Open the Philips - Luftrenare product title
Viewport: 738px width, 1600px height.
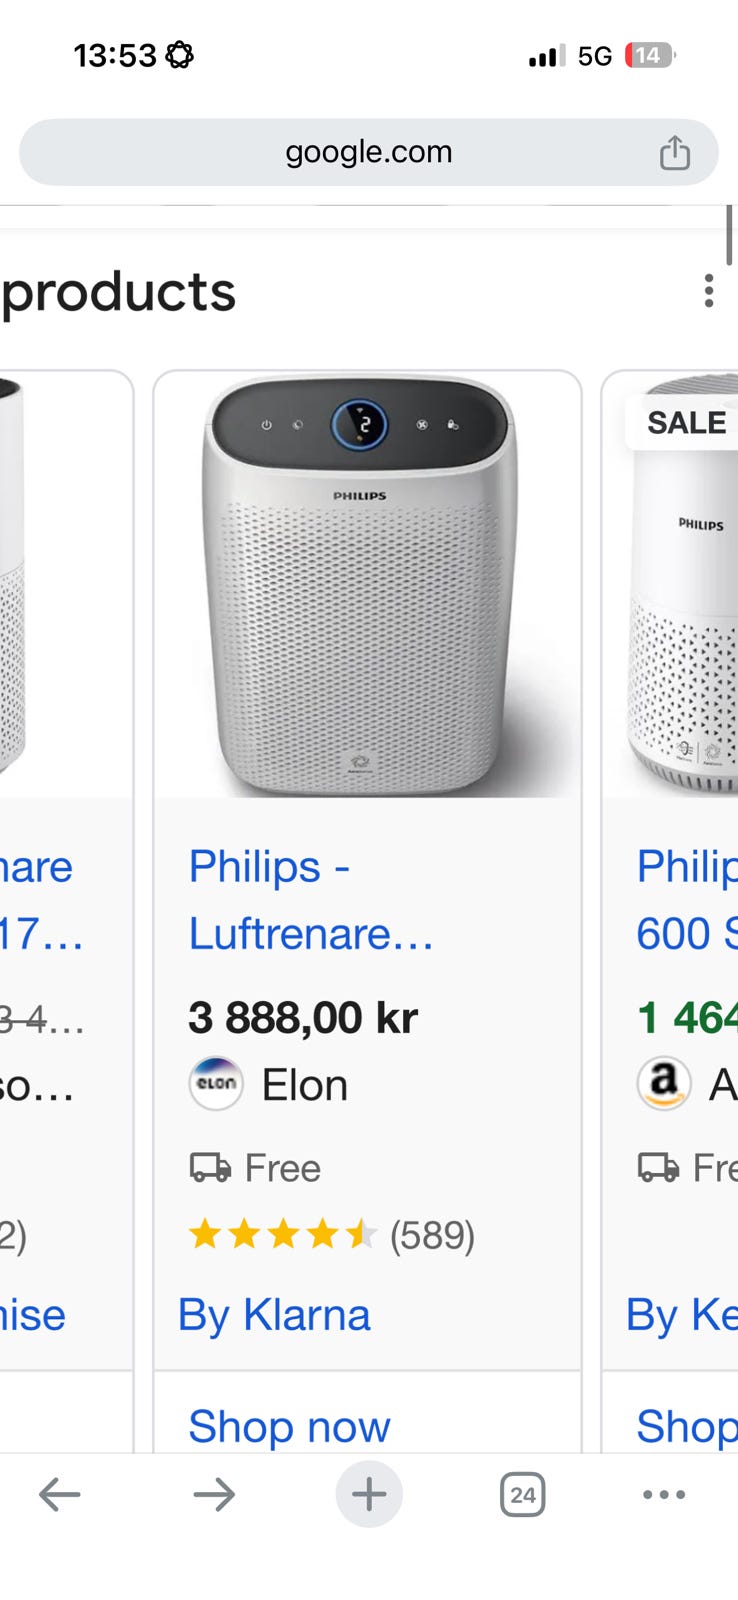point(310,900)
